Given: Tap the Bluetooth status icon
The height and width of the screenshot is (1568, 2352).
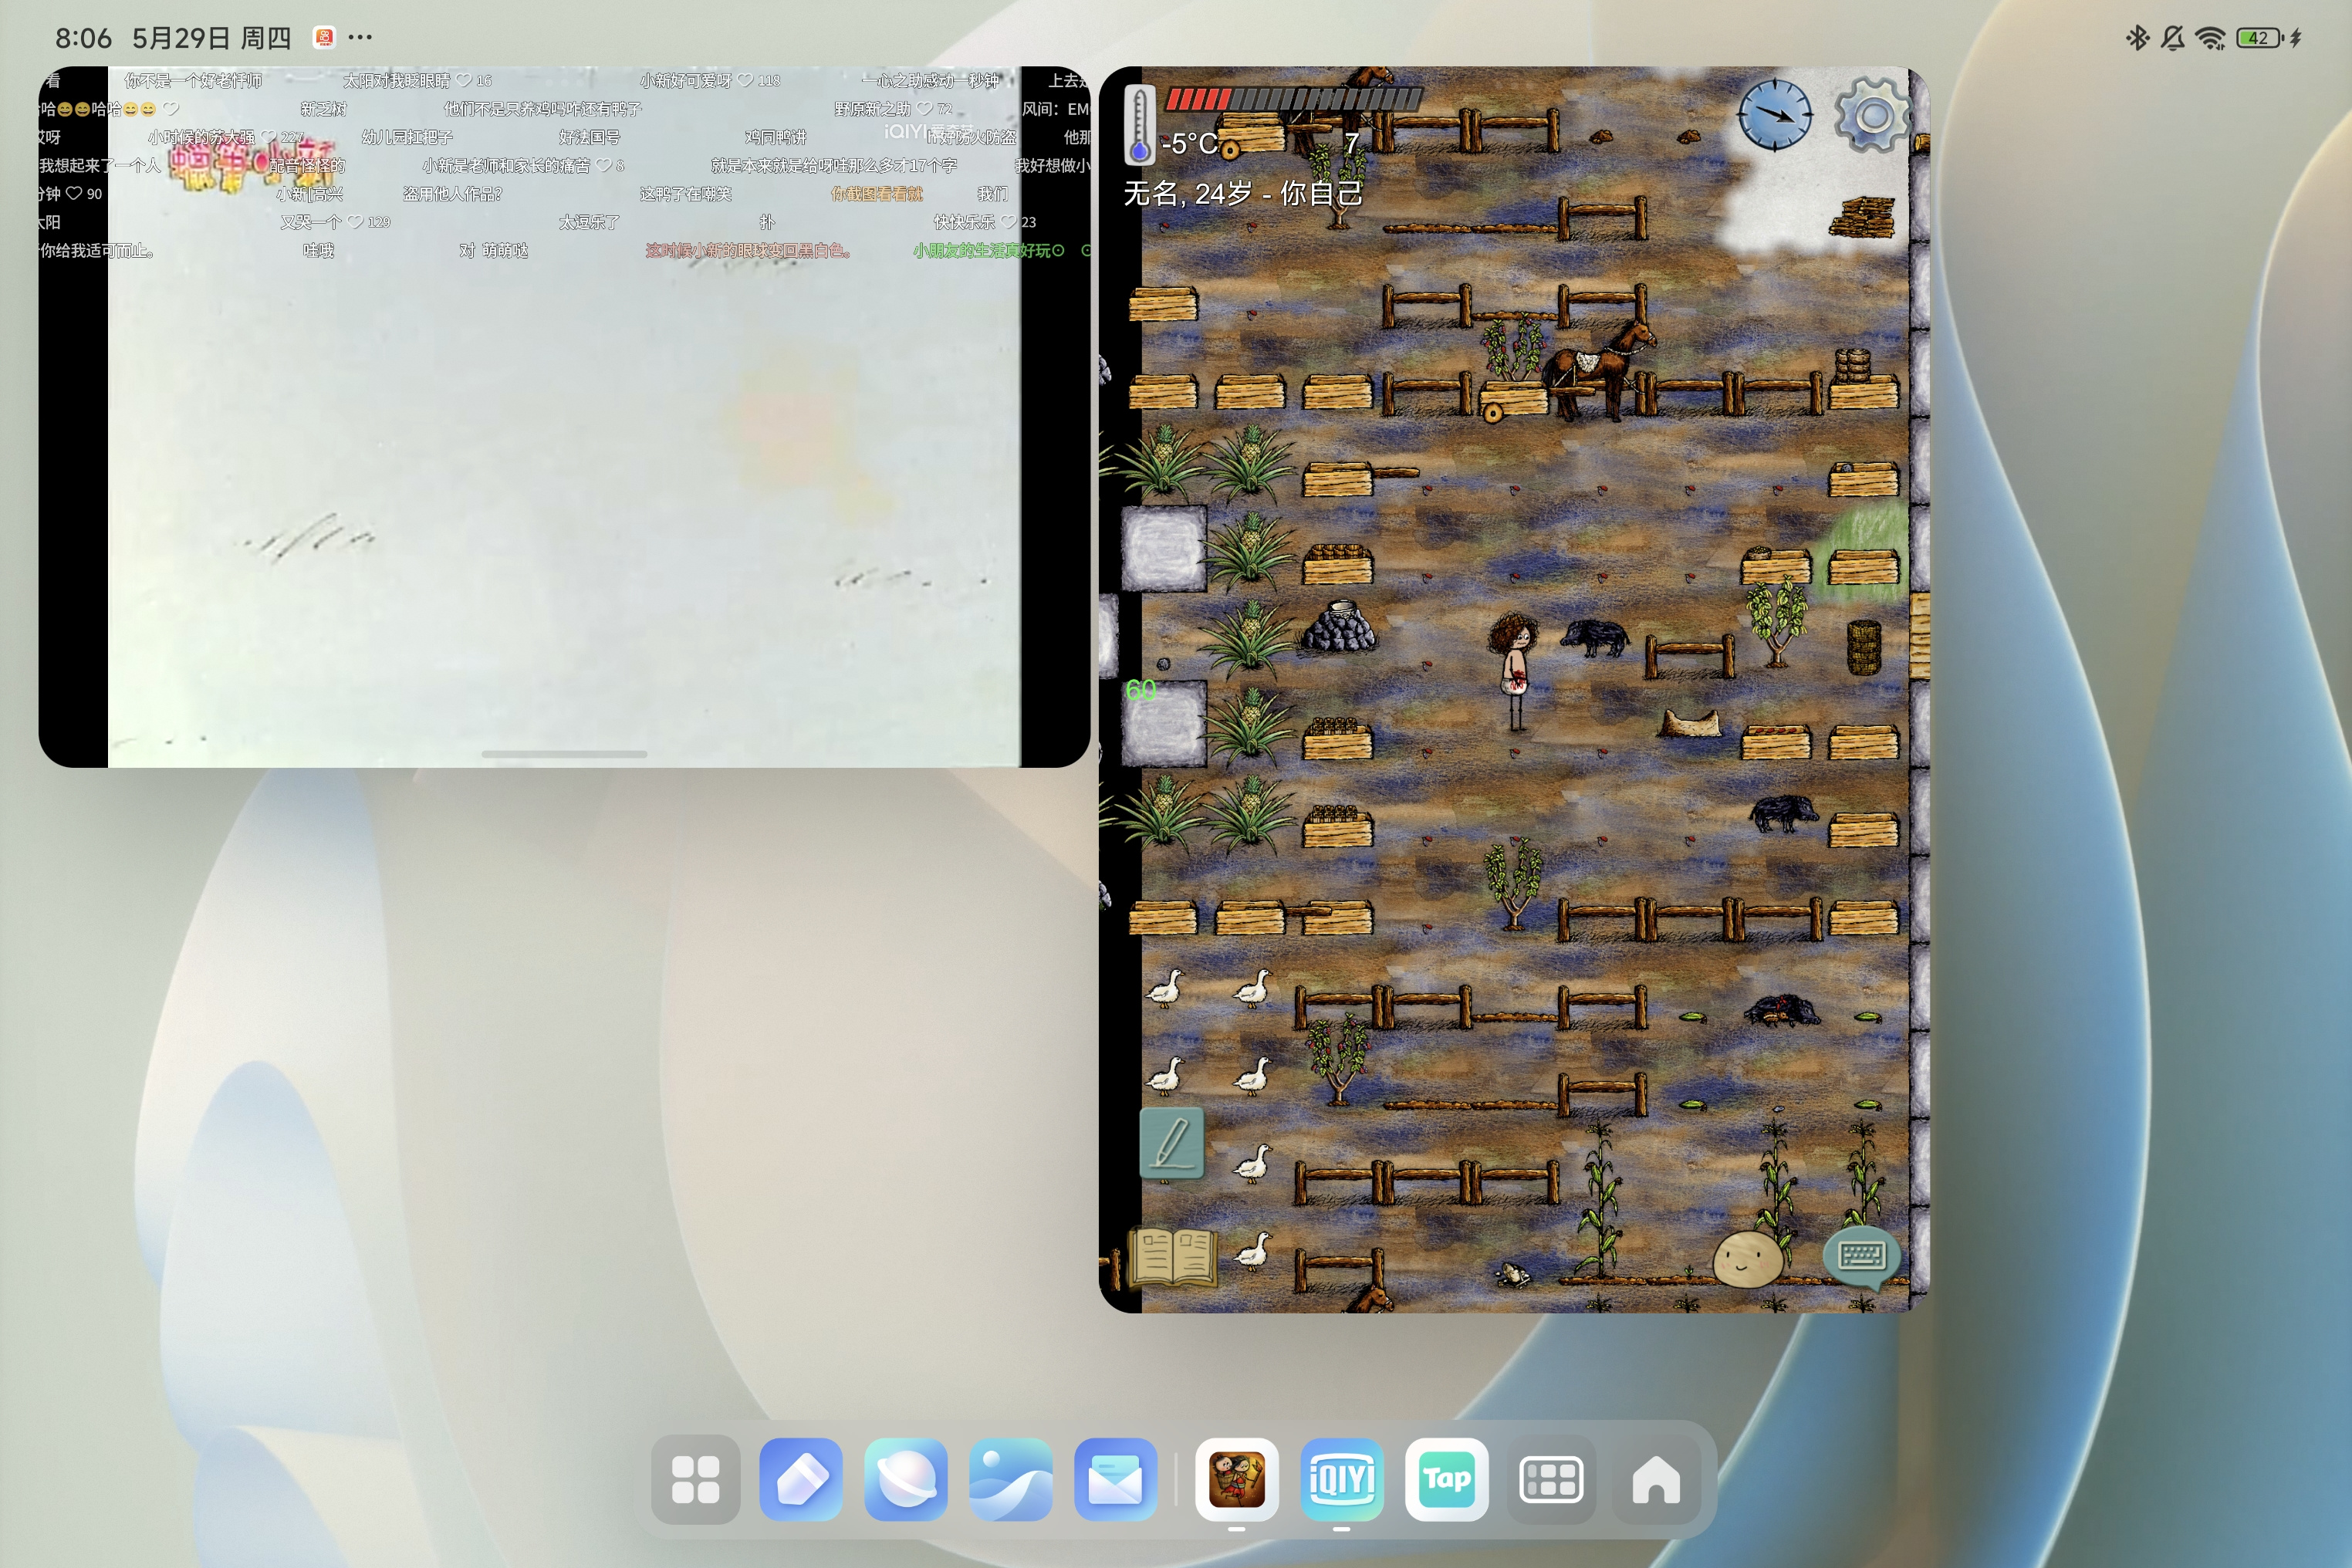Looking at the screenshot, I should (x=2137, y=38).
